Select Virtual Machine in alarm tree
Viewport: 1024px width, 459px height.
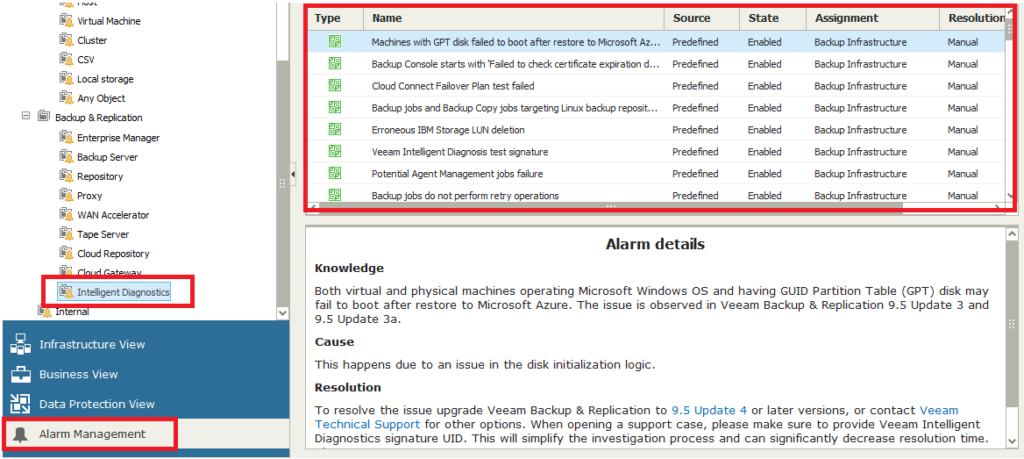[x=108, y=21]
